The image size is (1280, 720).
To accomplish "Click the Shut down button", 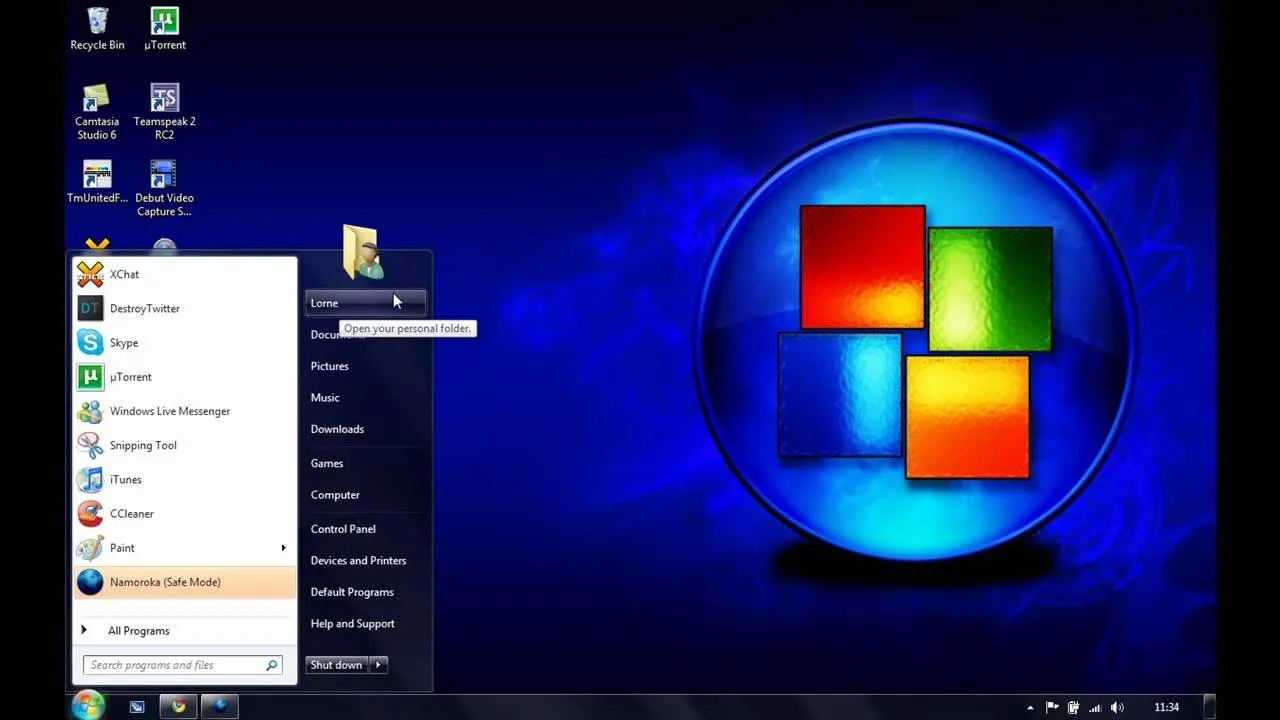I will (x=337, y=665).
